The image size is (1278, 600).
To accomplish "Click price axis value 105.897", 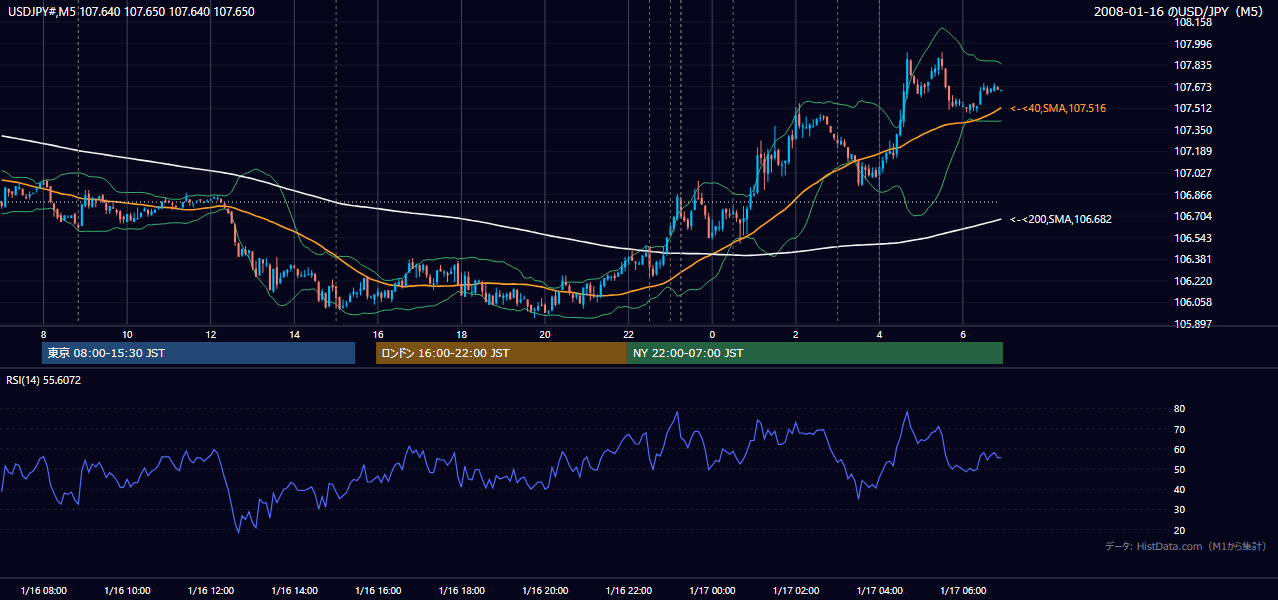I will [x=1193, y=324].
